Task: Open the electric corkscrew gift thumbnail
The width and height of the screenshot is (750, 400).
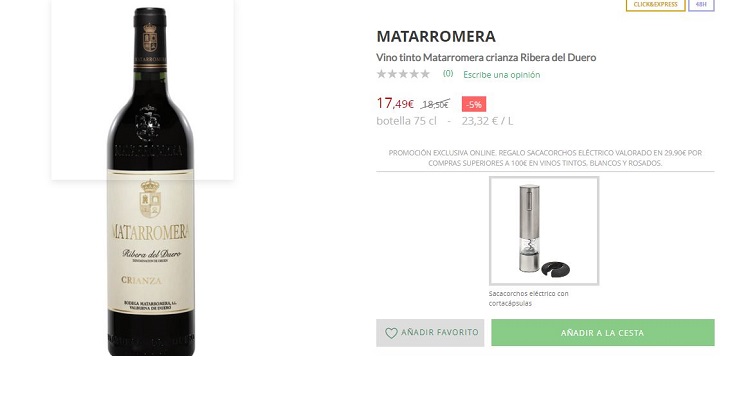Action: 544,231
